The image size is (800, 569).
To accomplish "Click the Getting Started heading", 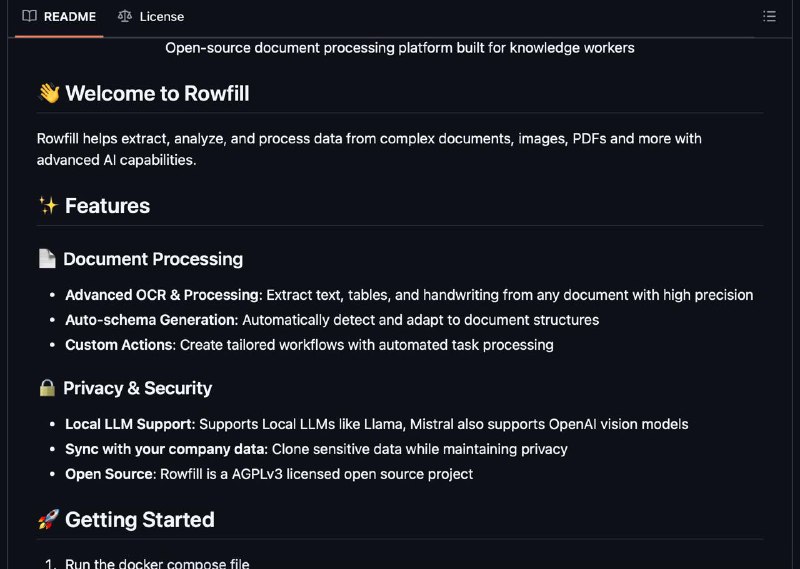I will 139,520.
